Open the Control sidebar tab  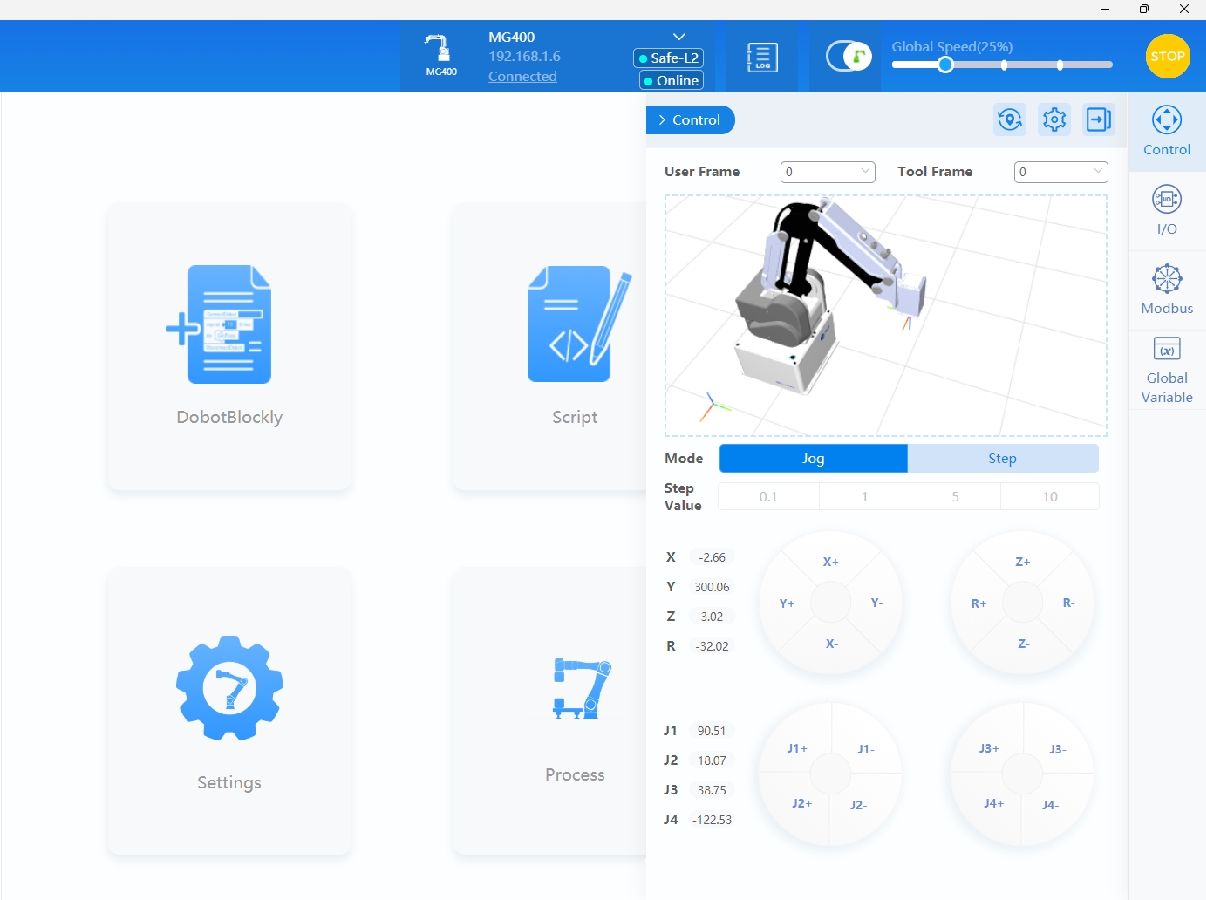(1167, 131)
